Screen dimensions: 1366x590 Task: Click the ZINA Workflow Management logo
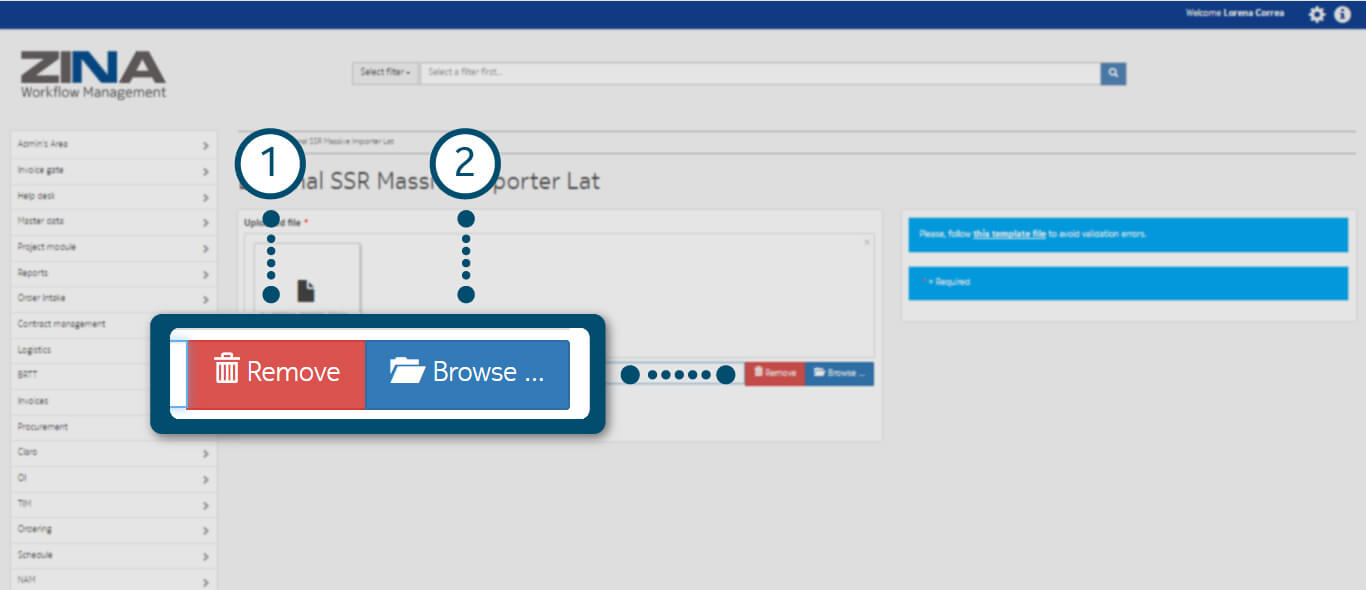[93, 75]
